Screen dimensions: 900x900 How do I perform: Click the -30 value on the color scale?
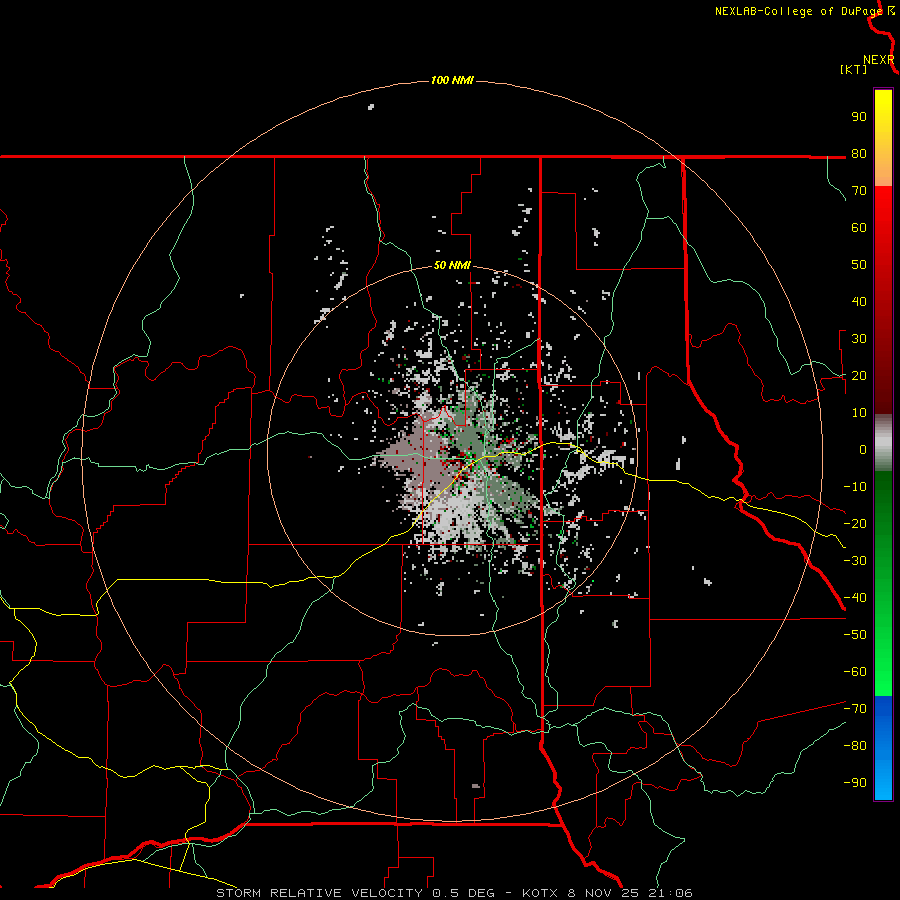[855, 561]
